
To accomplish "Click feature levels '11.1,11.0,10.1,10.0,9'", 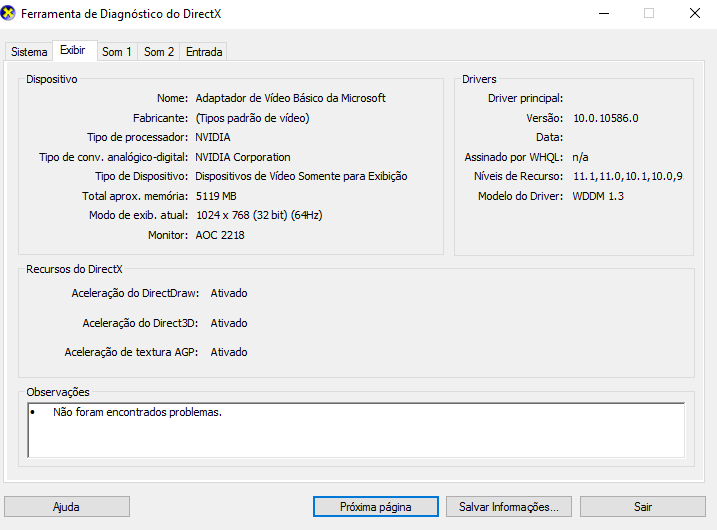I will 628,176.
